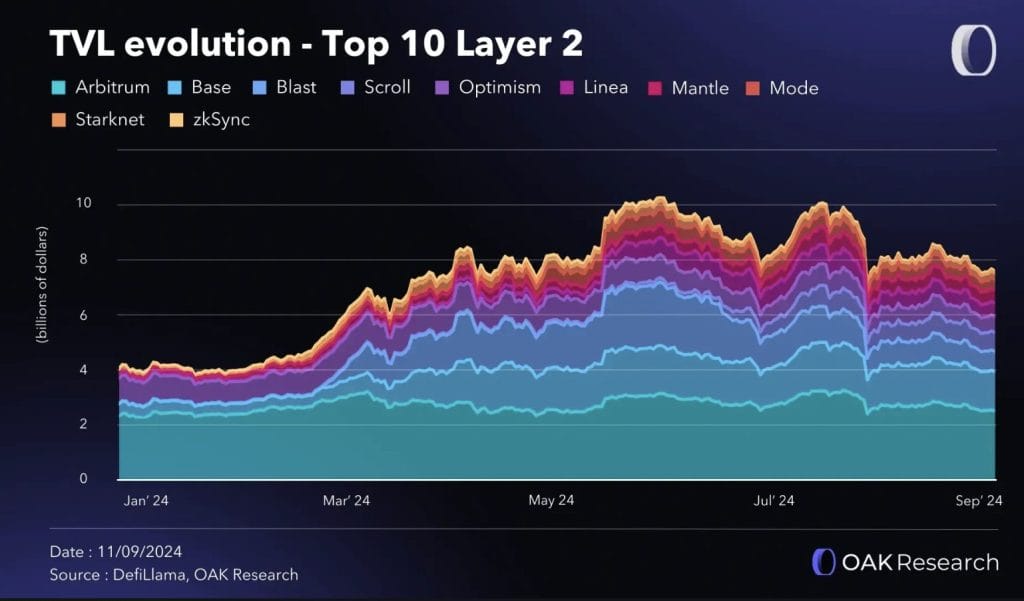
Task: Click the OAK ring logo top right
Action: click(973, 50)
